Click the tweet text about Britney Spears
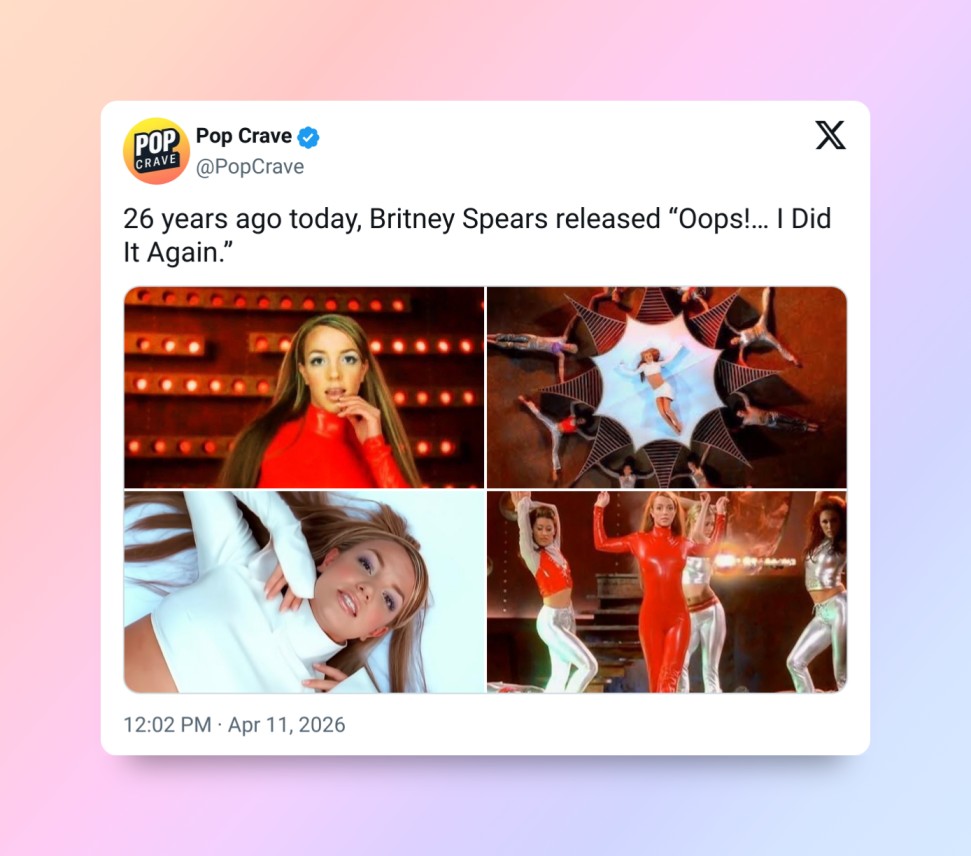 [477, 235]
